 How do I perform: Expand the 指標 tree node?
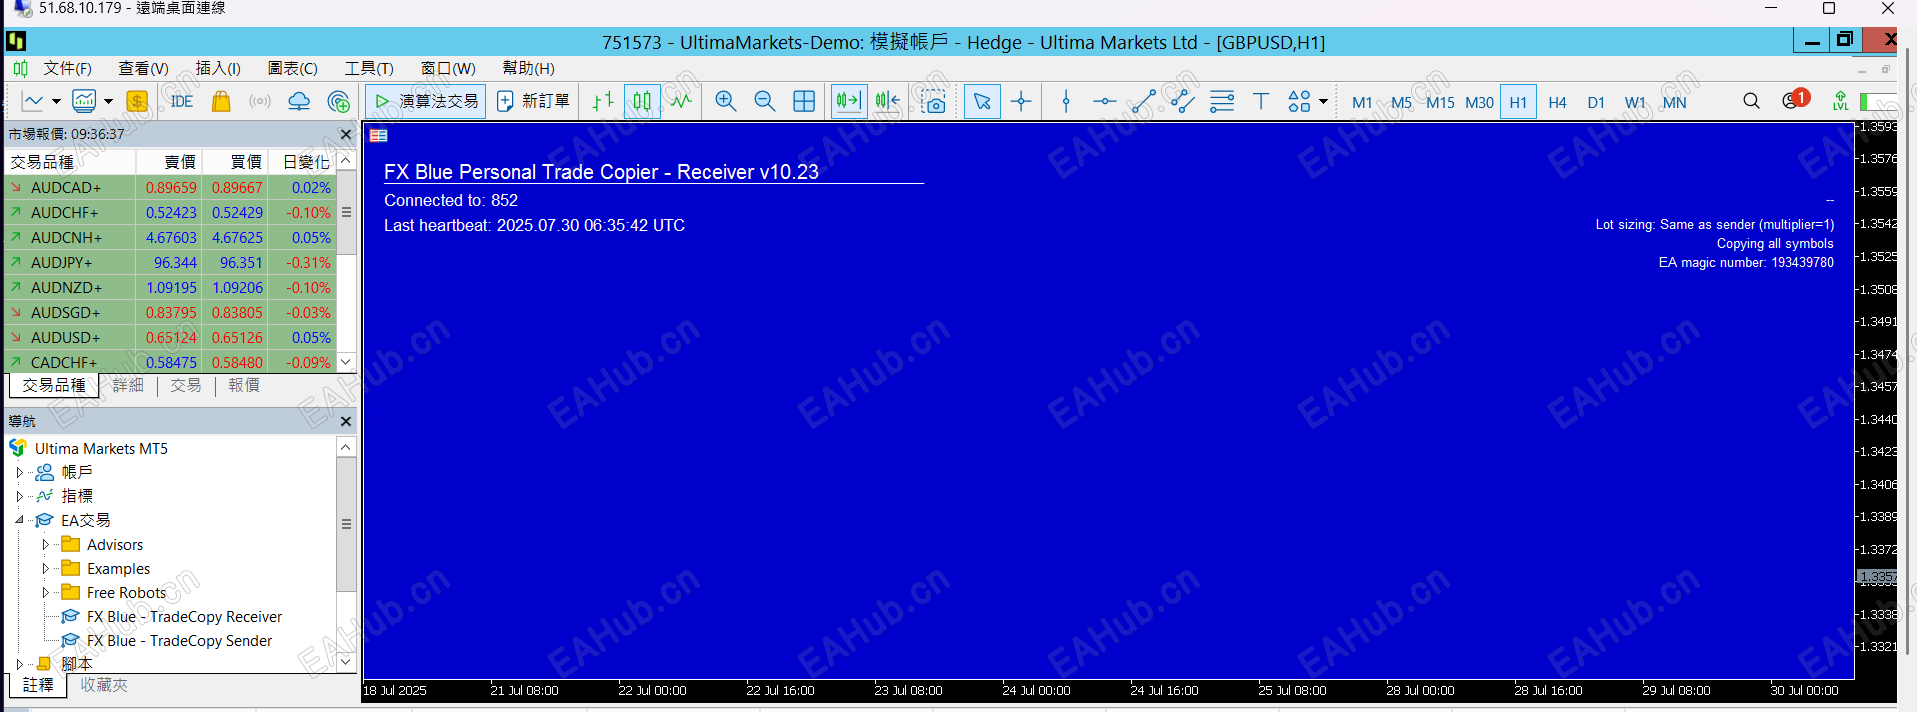coord(19,496)
